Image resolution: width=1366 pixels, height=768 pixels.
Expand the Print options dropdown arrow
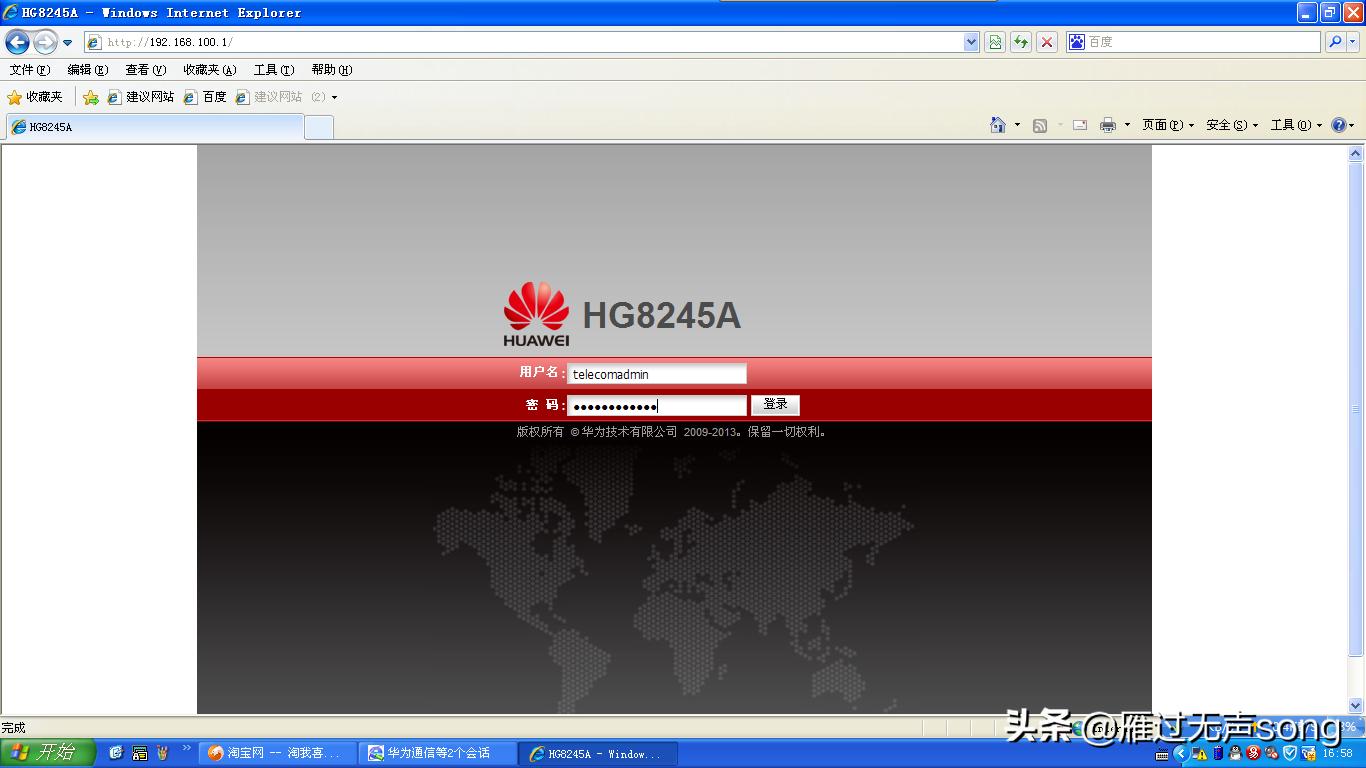tap(1127, 125)
